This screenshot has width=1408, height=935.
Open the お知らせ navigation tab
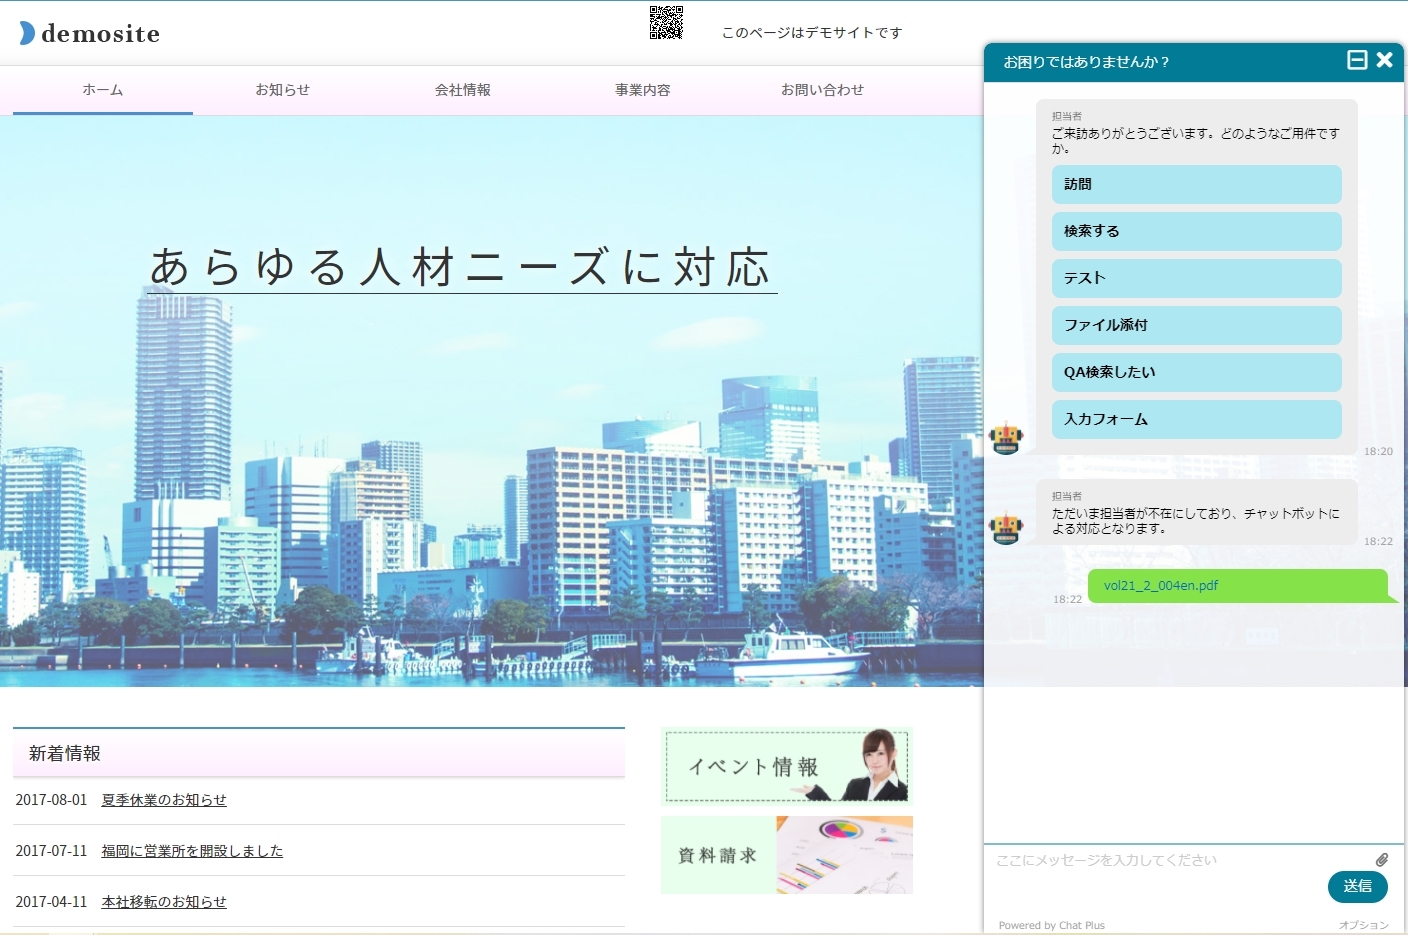[283, 90]
